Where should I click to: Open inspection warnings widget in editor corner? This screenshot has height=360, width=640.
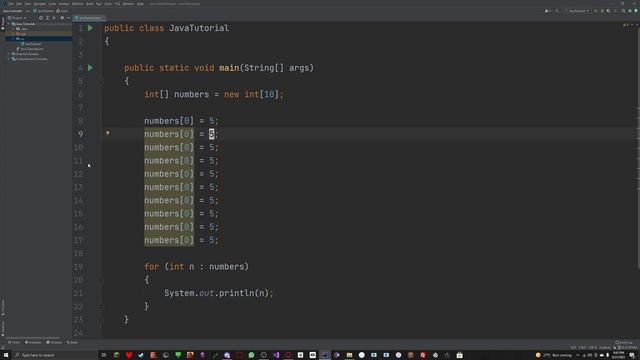point(626,24)
